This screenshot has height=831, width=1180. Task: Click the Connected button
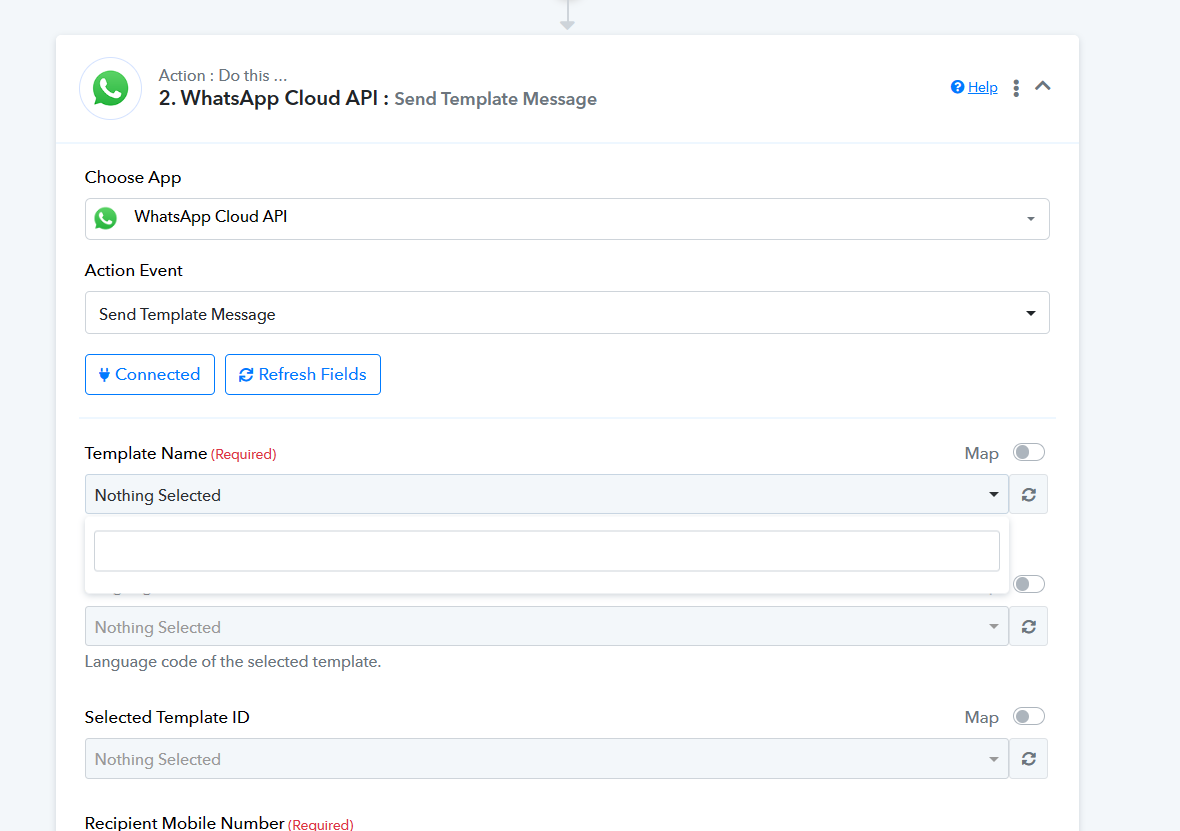(x=150, y=374)
